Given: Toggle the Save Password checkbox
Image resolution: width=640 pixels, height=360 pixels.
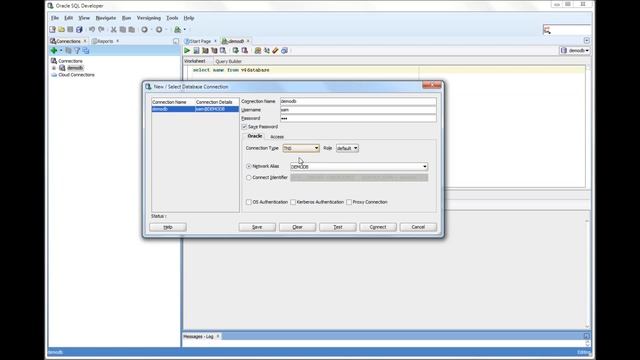Looking at the screenshot, I should click(x=244, y=127).
